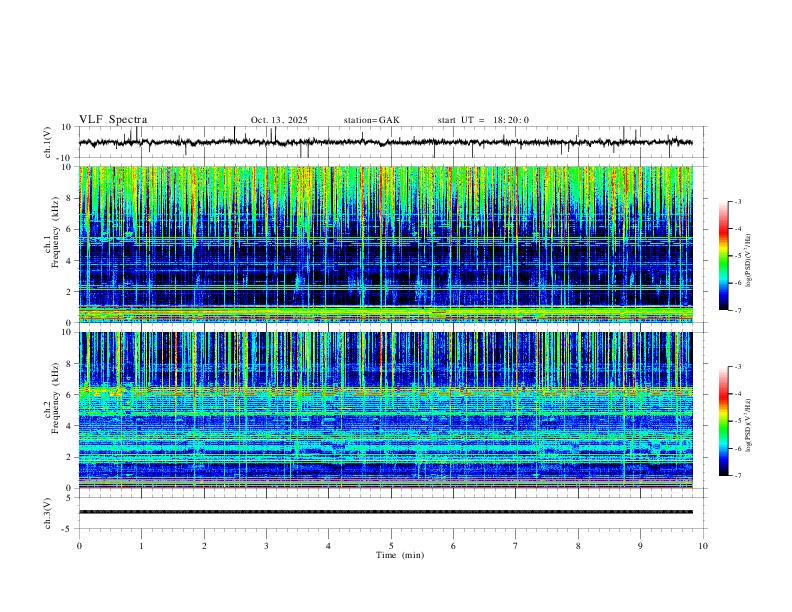Click time axis tick label "5"
The image size is (792, 612).
click(x=391, y=546)
